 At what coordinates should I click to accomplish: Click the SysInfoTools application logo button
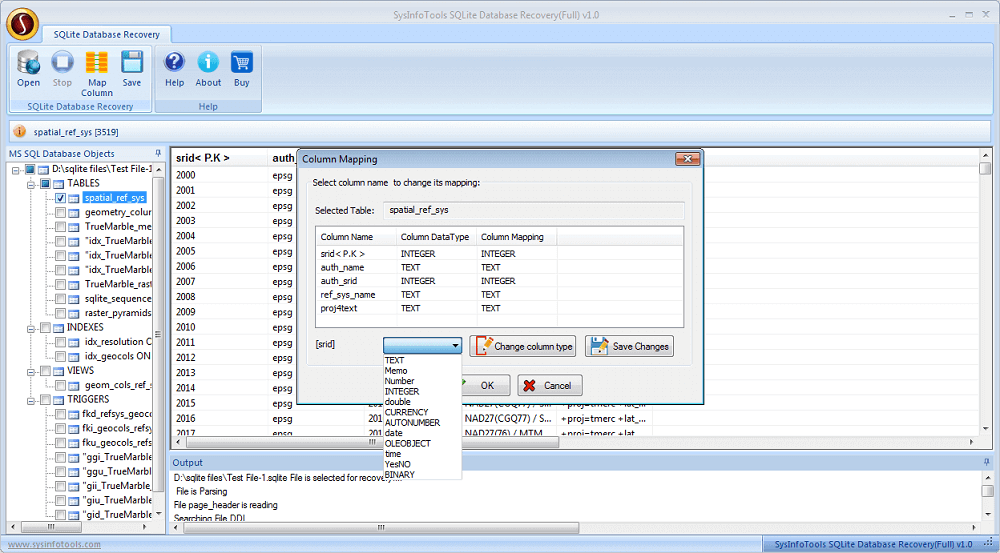(x=22, y=22)
